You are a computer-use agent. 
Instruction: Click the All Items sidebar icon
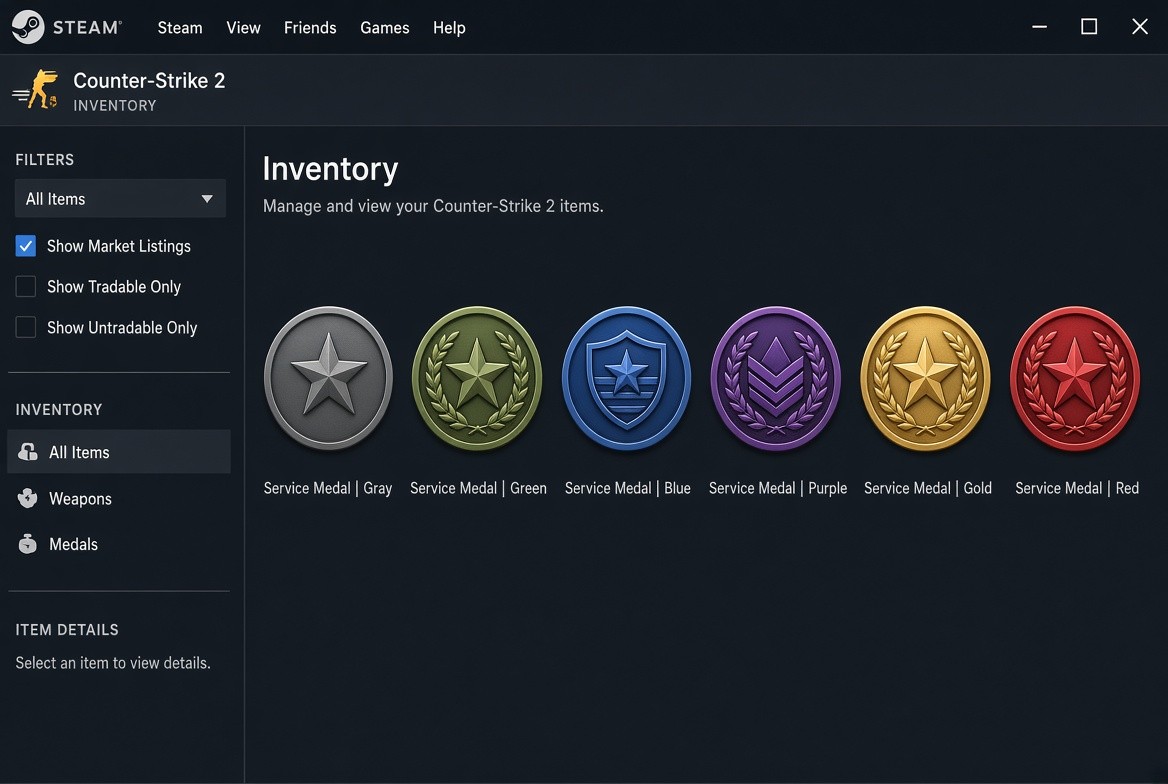pos(28,452)
